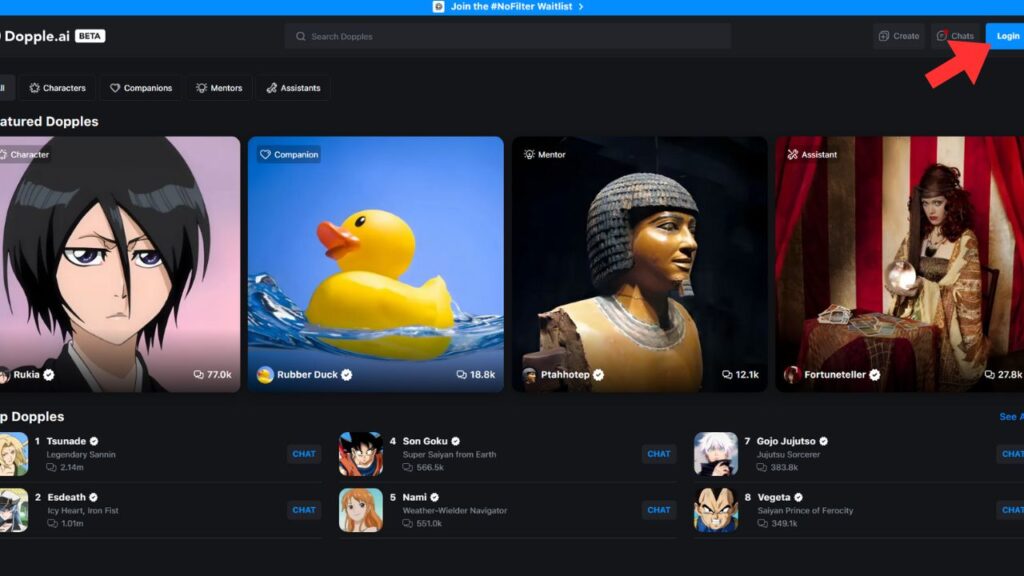1024x576 pixels.
Task: Go to Dopple.ai home logo
Action: point(35,37)
